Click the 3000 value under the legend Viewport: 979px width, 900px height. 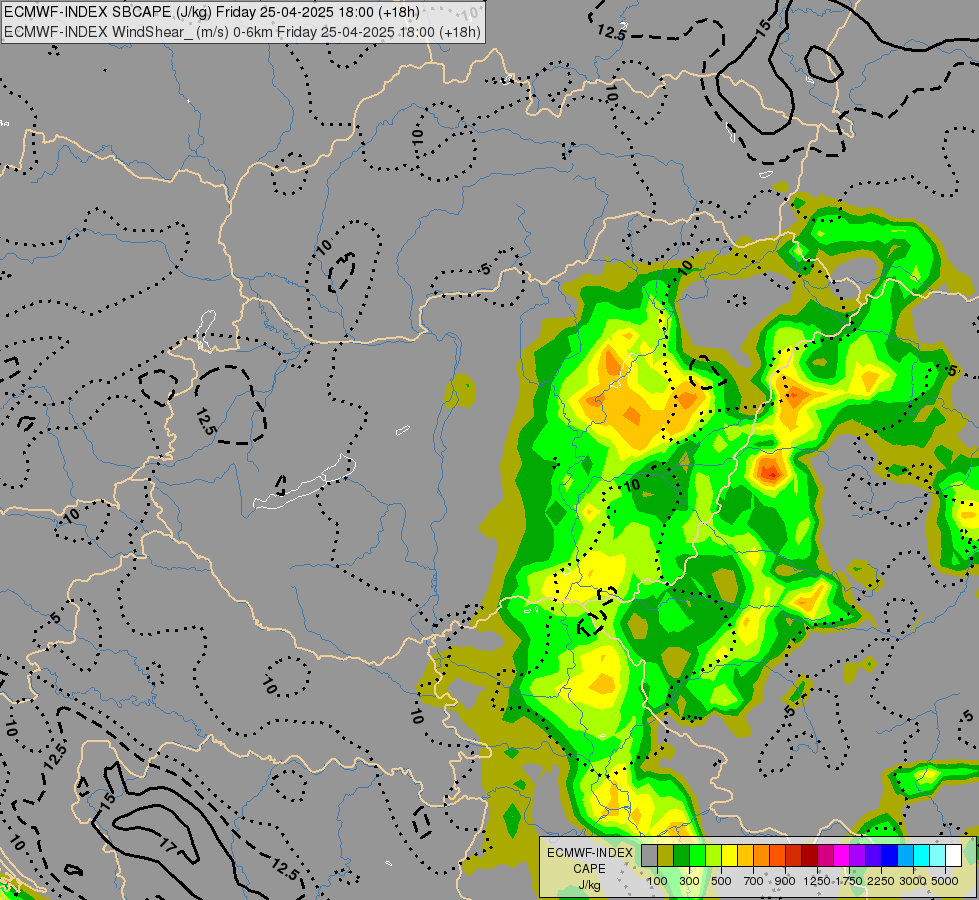tap(913, 881)
